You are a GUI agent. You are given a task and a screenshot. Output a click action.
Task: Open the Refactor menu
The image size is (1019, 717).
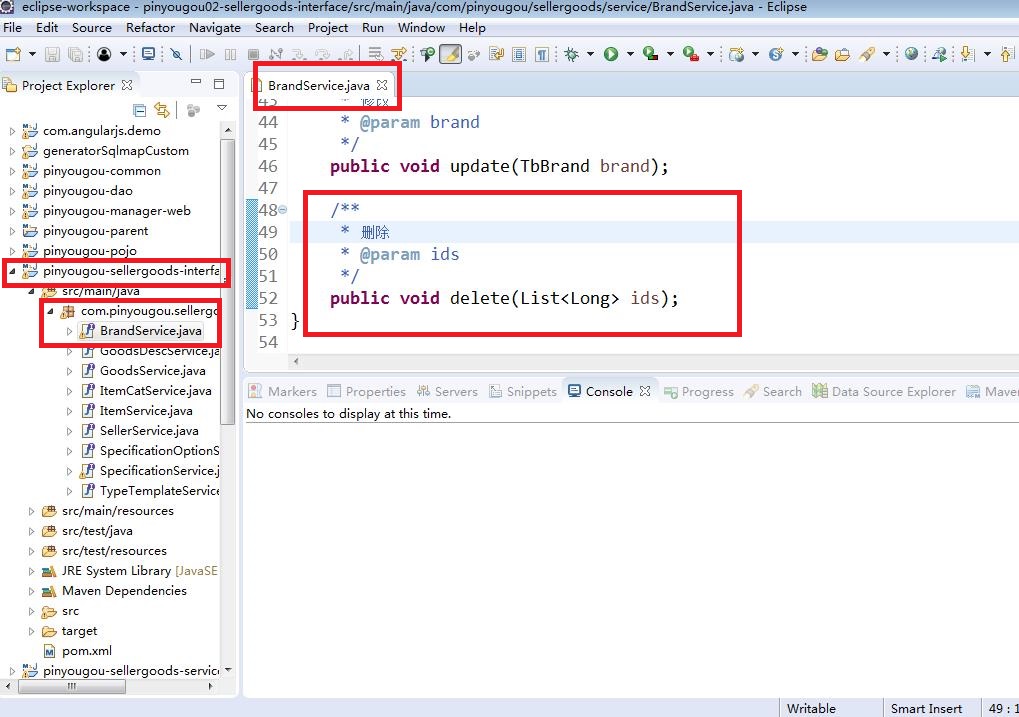point(150,28)
